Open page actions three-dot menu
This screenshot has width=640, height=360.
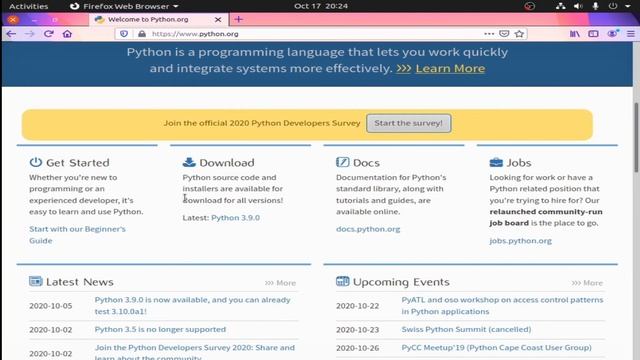[x=489, y=34]
